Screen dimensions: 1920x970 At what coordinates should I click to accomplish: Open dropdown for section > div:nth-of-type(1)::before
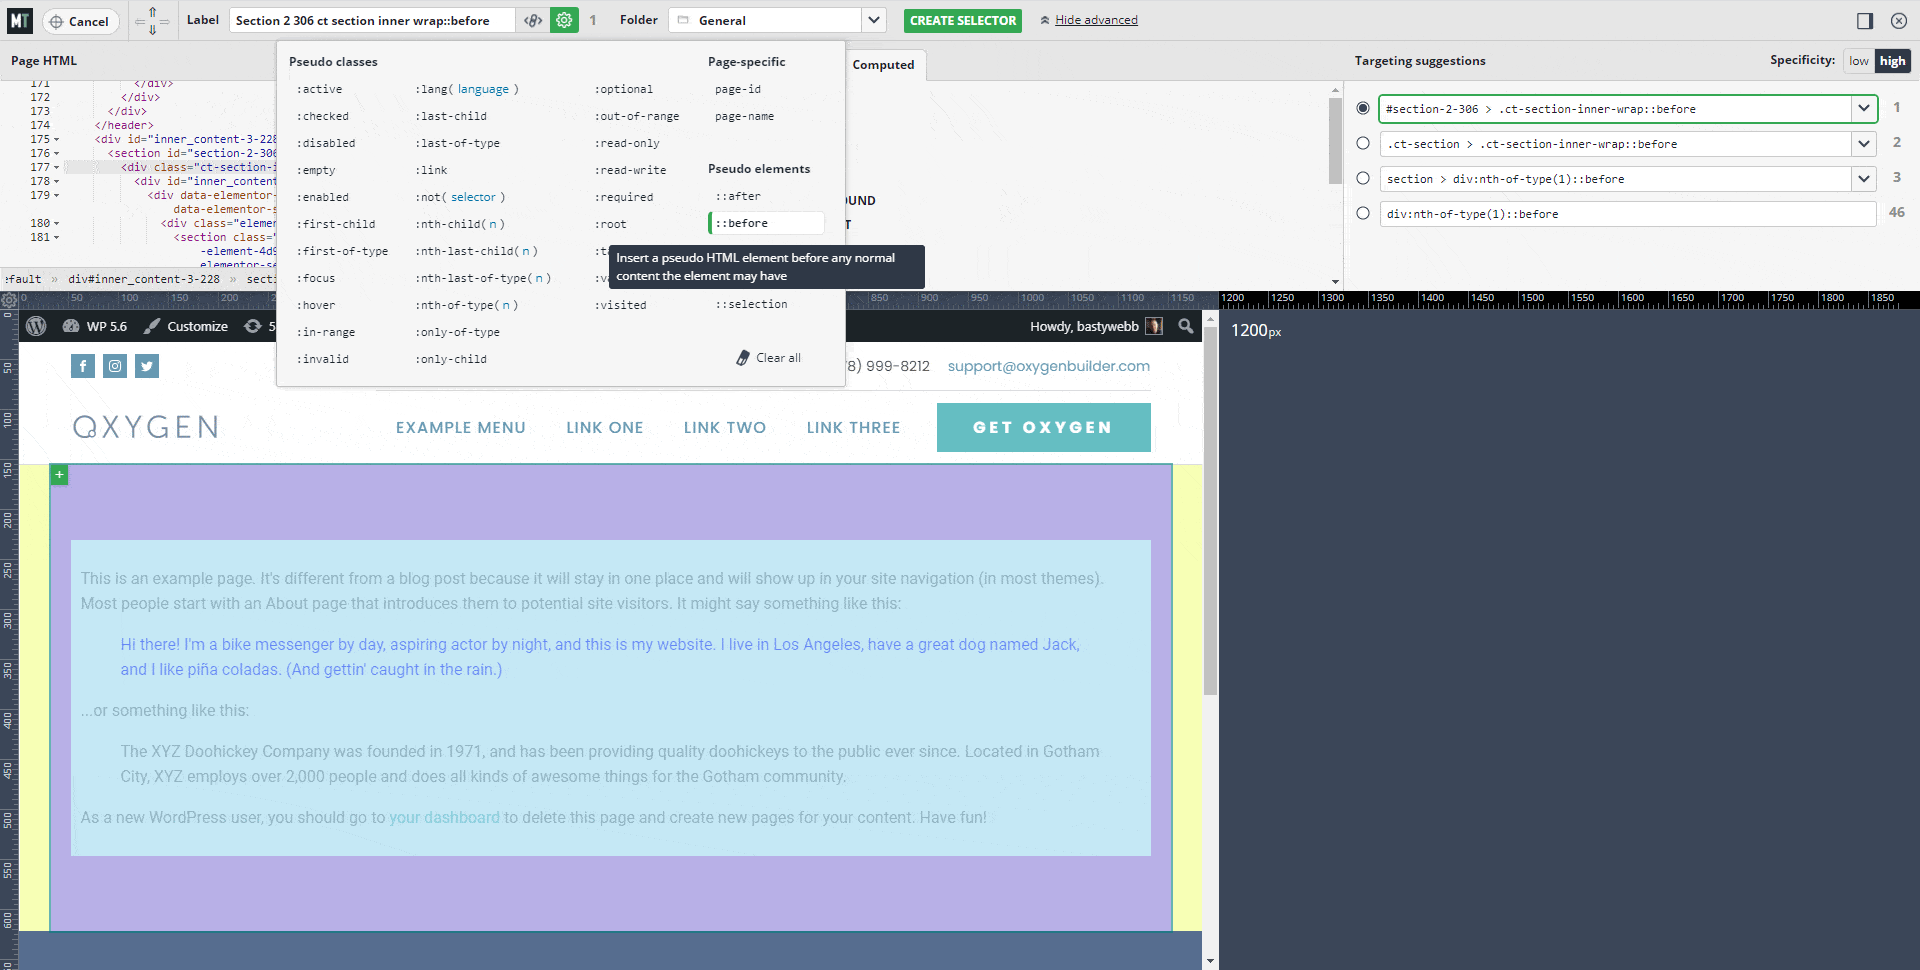pyautogui.click(x=1864, y=179)
